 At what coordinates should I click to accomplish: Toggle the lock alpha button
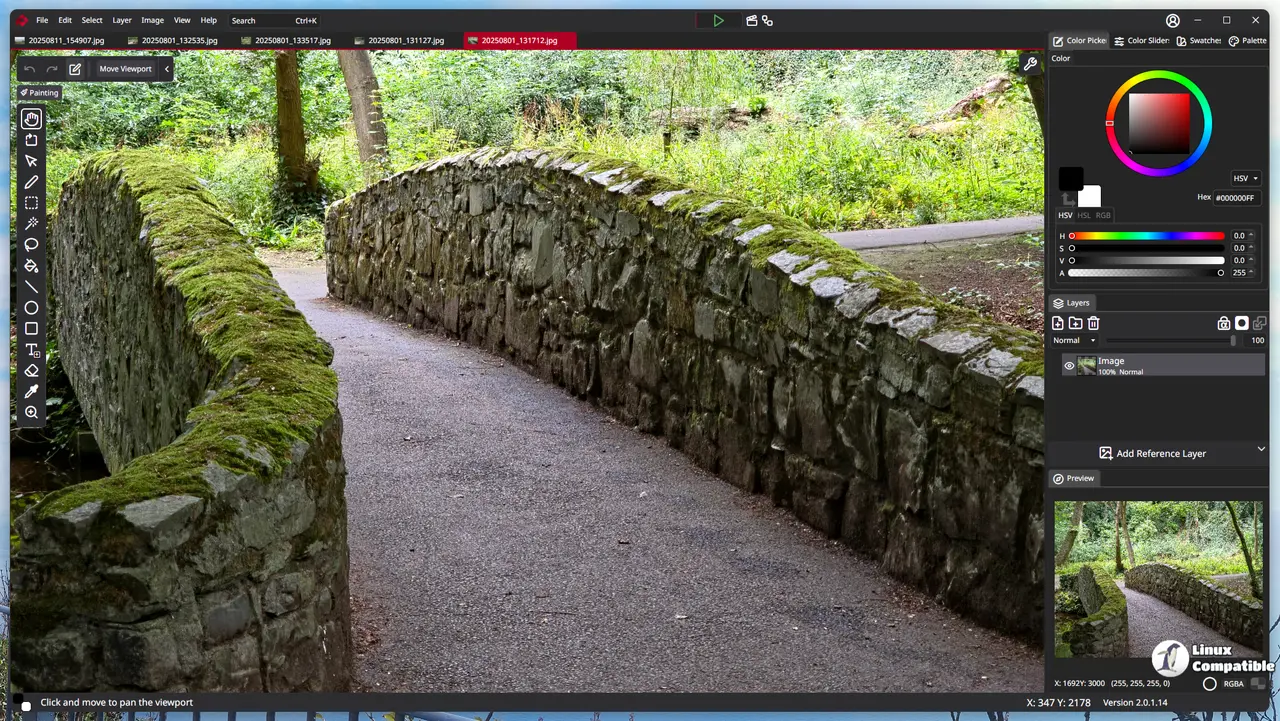coord(1223,323)
